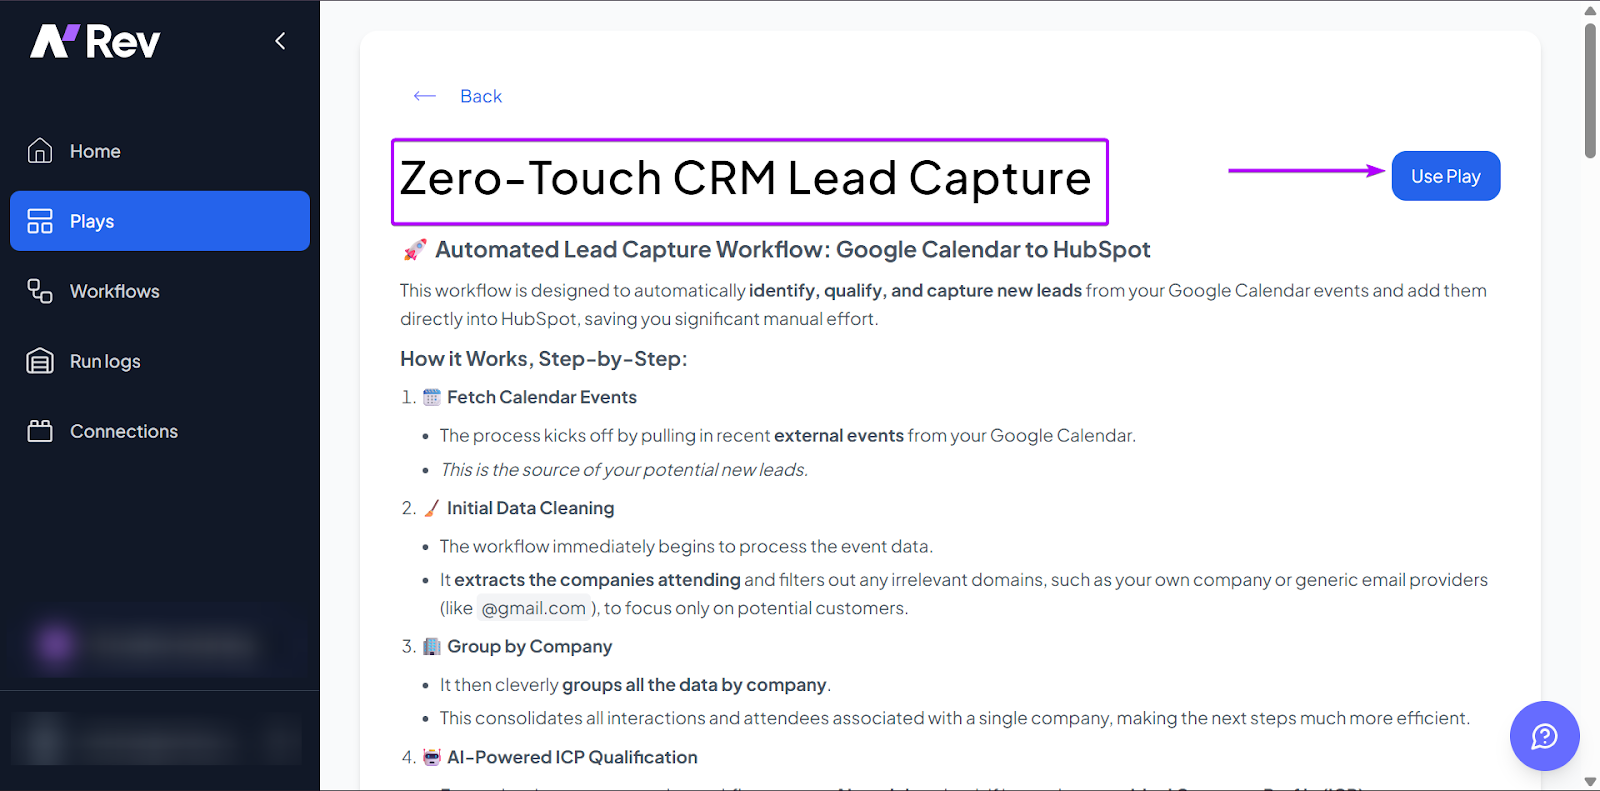Click the Use Play button
Viewport: 1600px width, 791px height.
[1446, 176]
